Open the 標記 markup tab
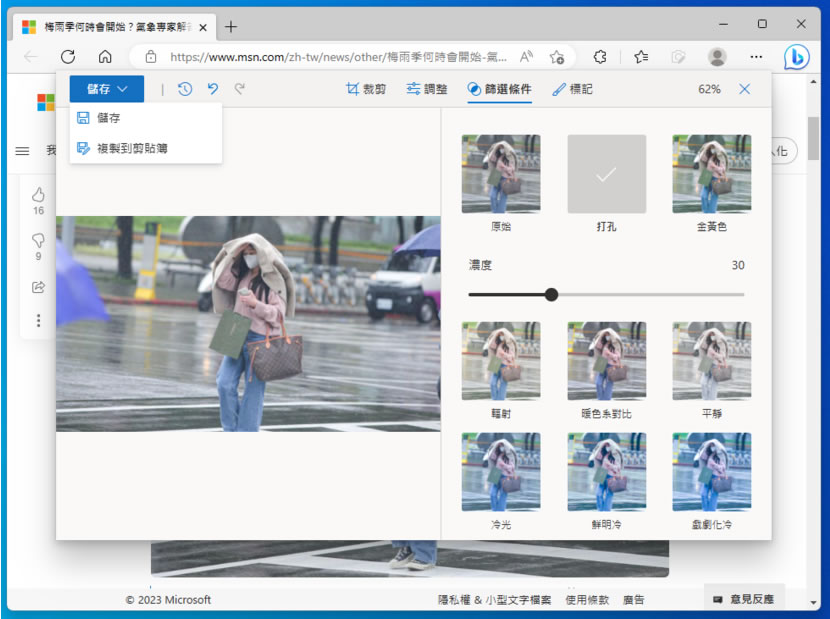Viewport: 830px width, 619px height. pos(572,89)
